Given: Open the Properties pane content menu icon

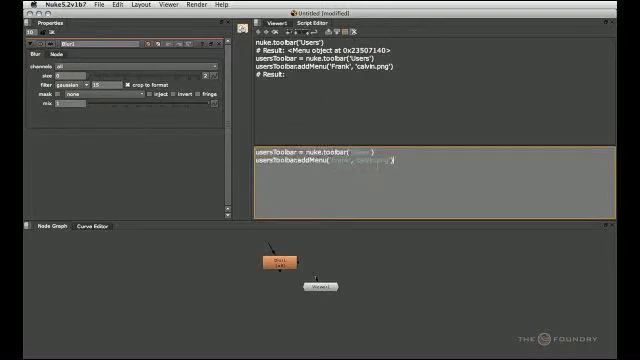Looking at the screenshot, I should tap(27, 23).
